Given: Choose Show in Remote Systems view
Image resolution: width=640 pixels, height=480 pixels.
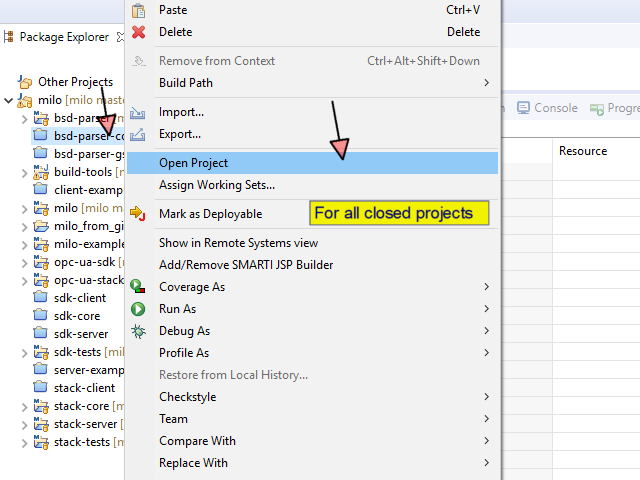Looking at the screenshot, I should point(312,243).
